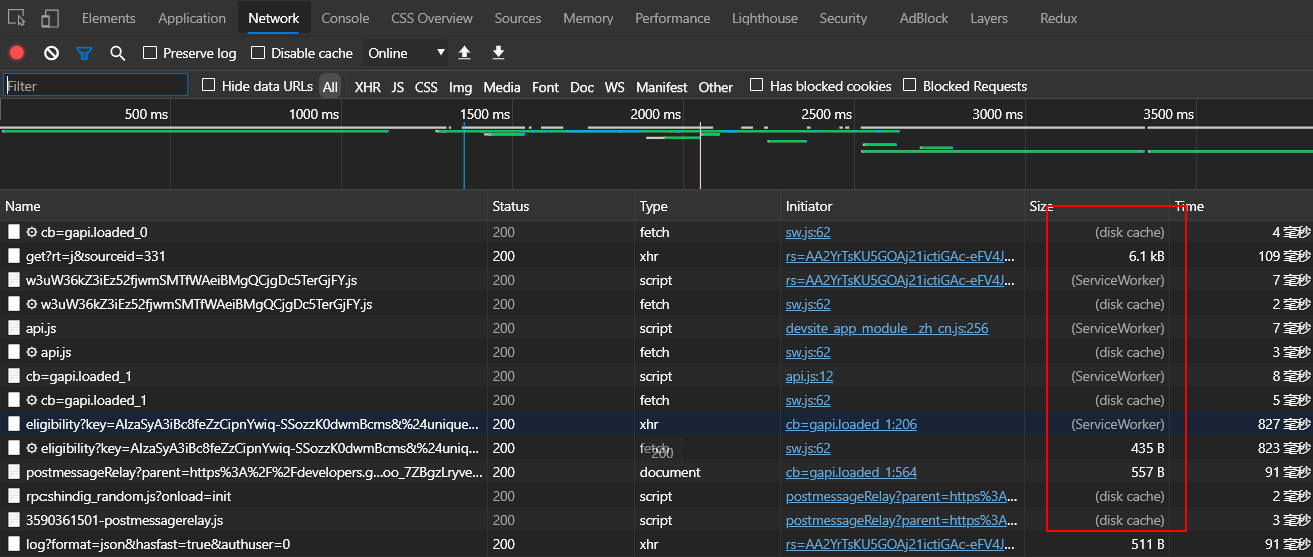Clear the network log
This screenshot has width=1313, height=557.
coord(51,53)
